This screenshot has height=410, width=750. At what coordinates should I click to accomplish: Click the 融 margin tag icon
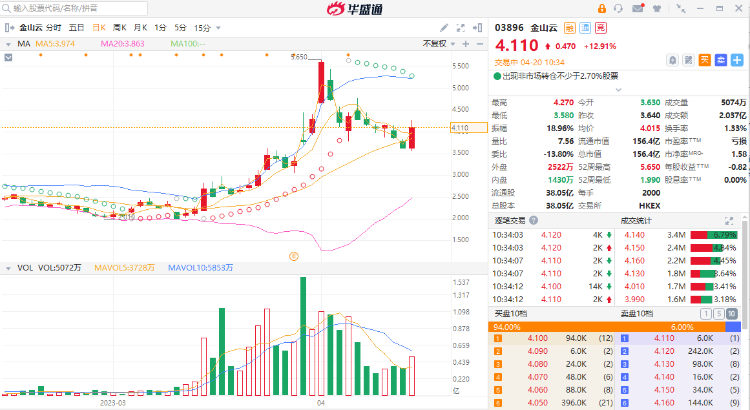569,28
